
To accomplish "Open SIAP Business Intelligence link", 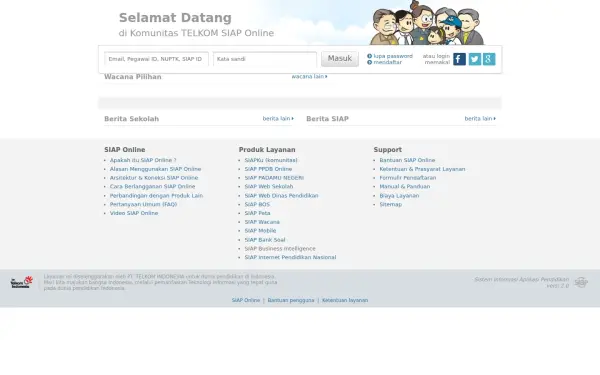I will tap(280, 249).
